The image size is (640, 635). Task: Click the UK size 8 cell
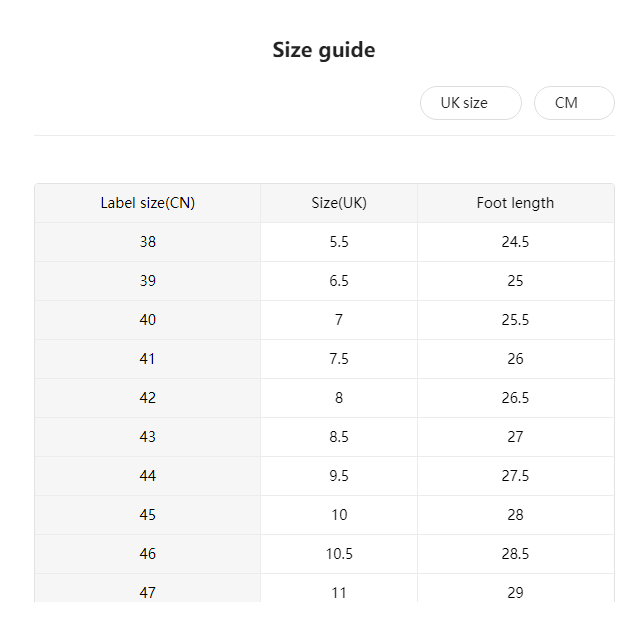[339, 398]
